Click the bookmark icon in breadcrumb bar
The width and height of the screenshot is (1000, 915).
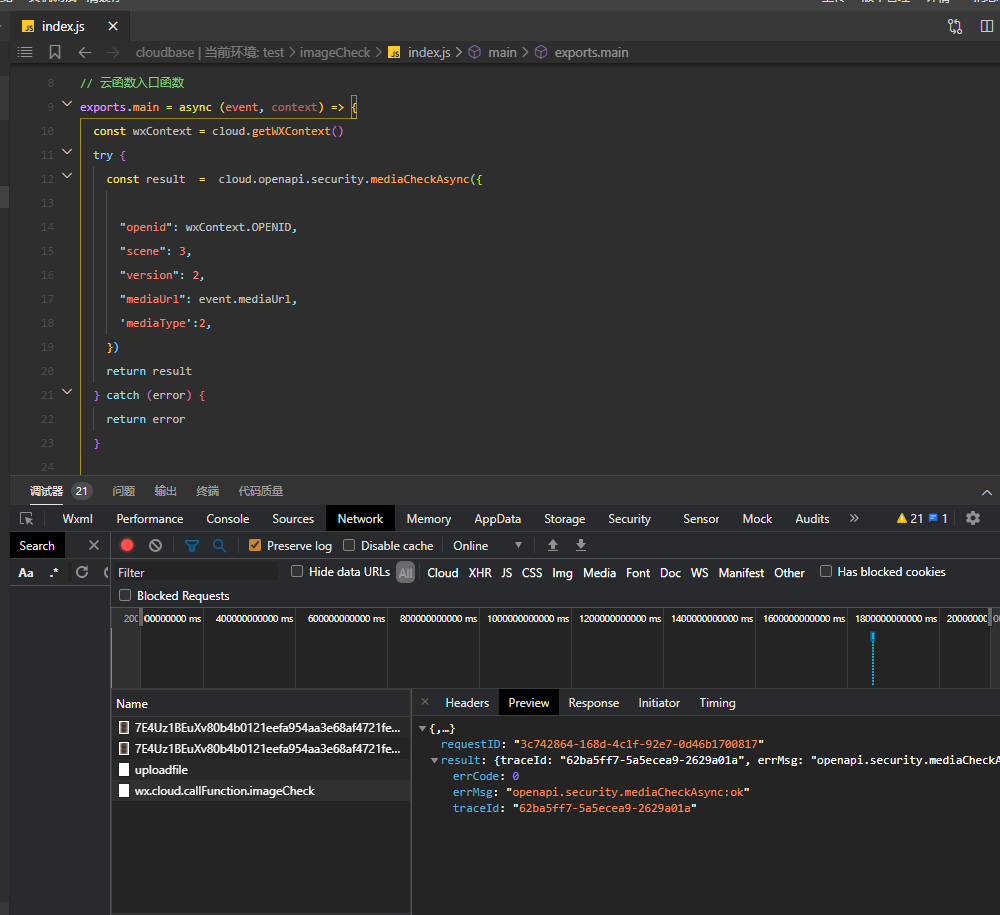pos(54,52)
